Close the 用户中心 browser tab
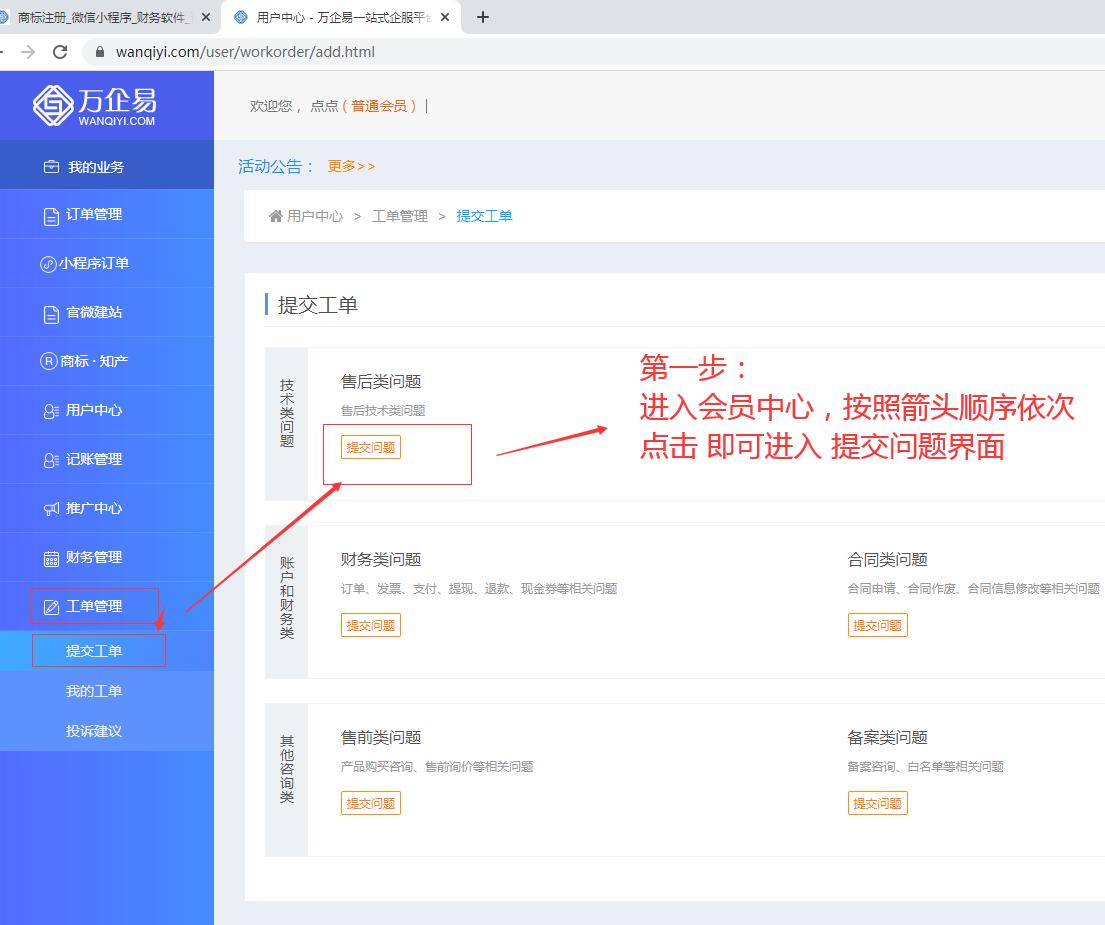Screen dimensions: 1105x925 [x=445, y=17]
